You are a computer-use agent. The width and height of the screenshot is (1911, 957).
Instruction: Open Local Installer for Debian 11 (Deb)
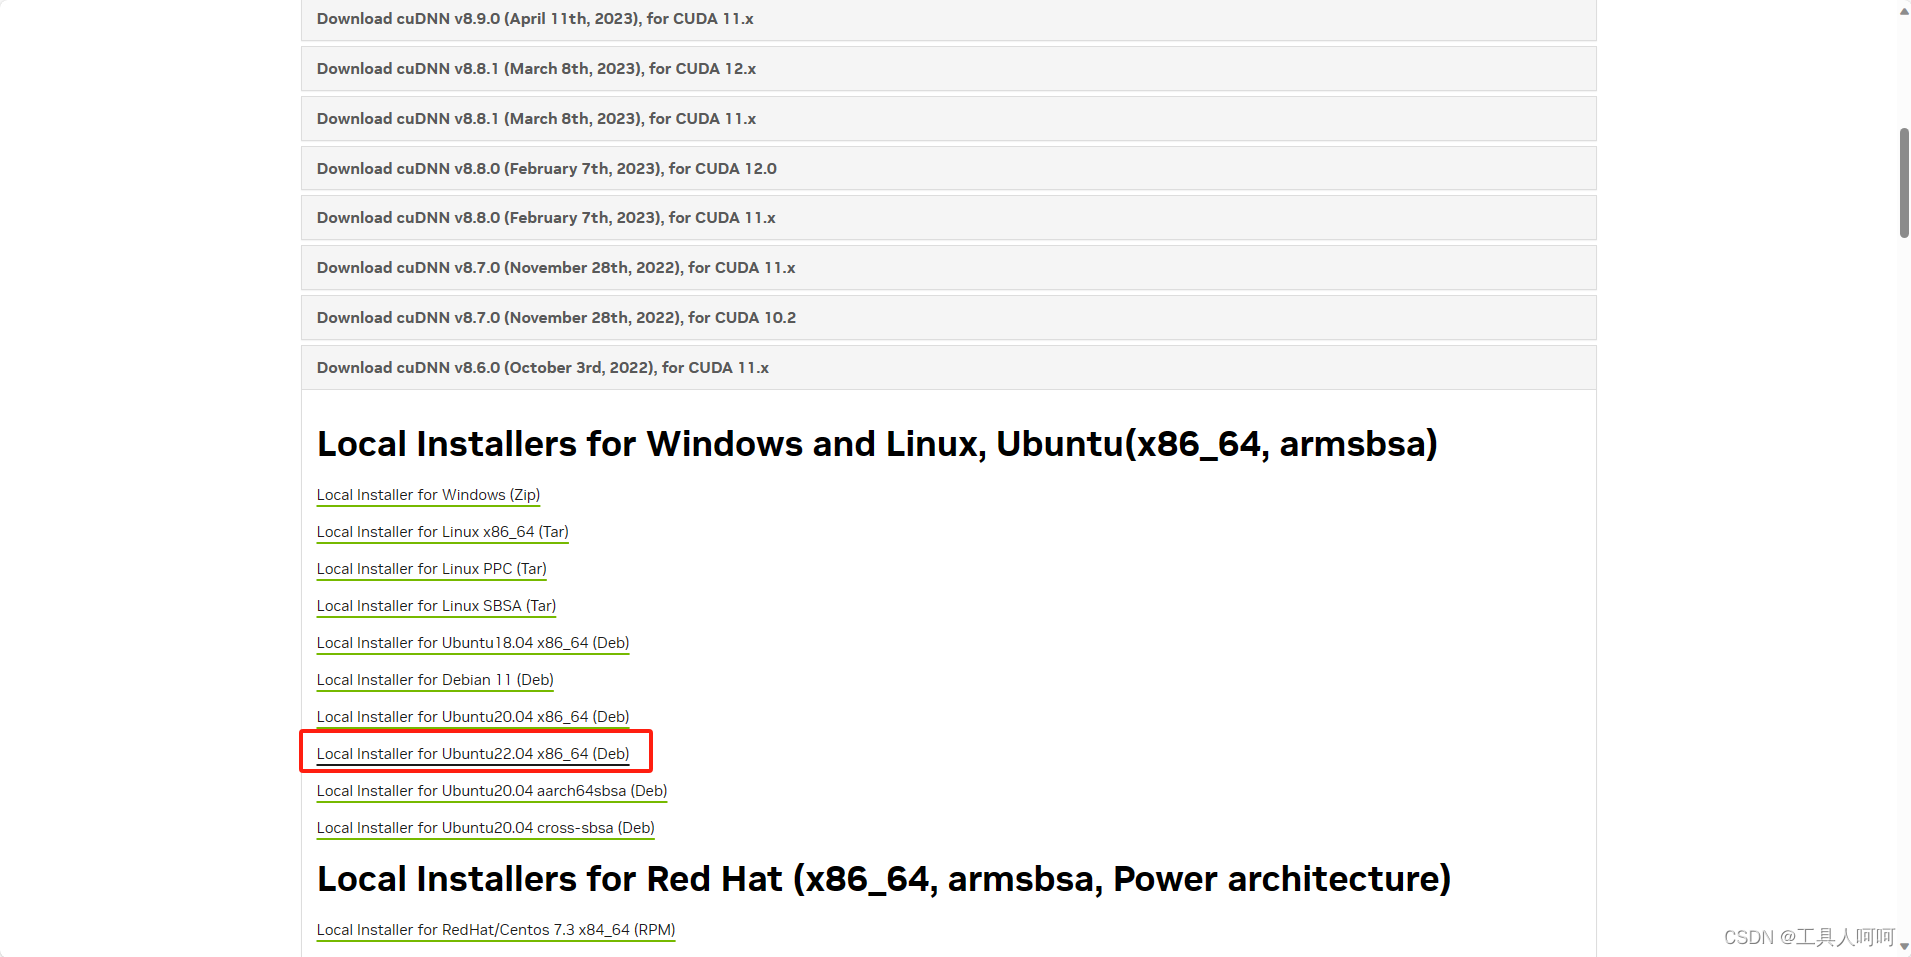(x=435, y=680)
